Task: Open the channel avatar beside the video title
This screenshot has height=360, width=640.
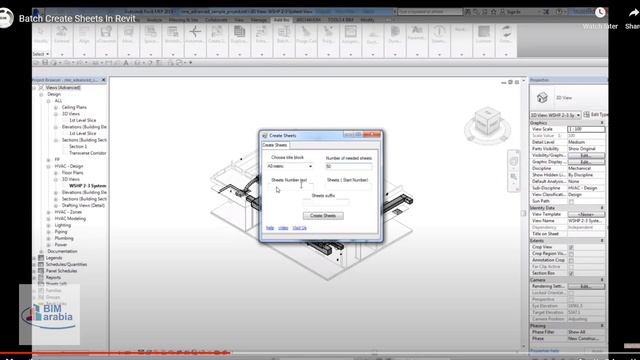Action: pos(6,18)
